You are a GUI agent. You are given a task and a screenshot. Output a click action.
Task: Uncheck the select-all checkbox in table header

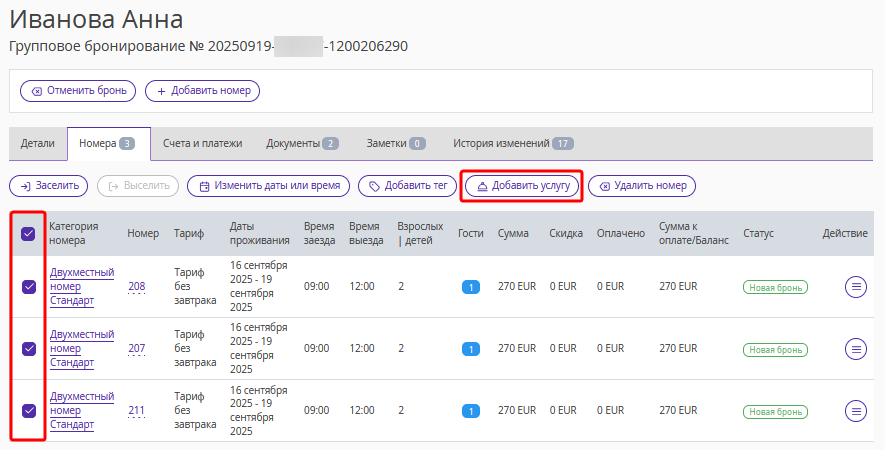(x=28, y=234)
